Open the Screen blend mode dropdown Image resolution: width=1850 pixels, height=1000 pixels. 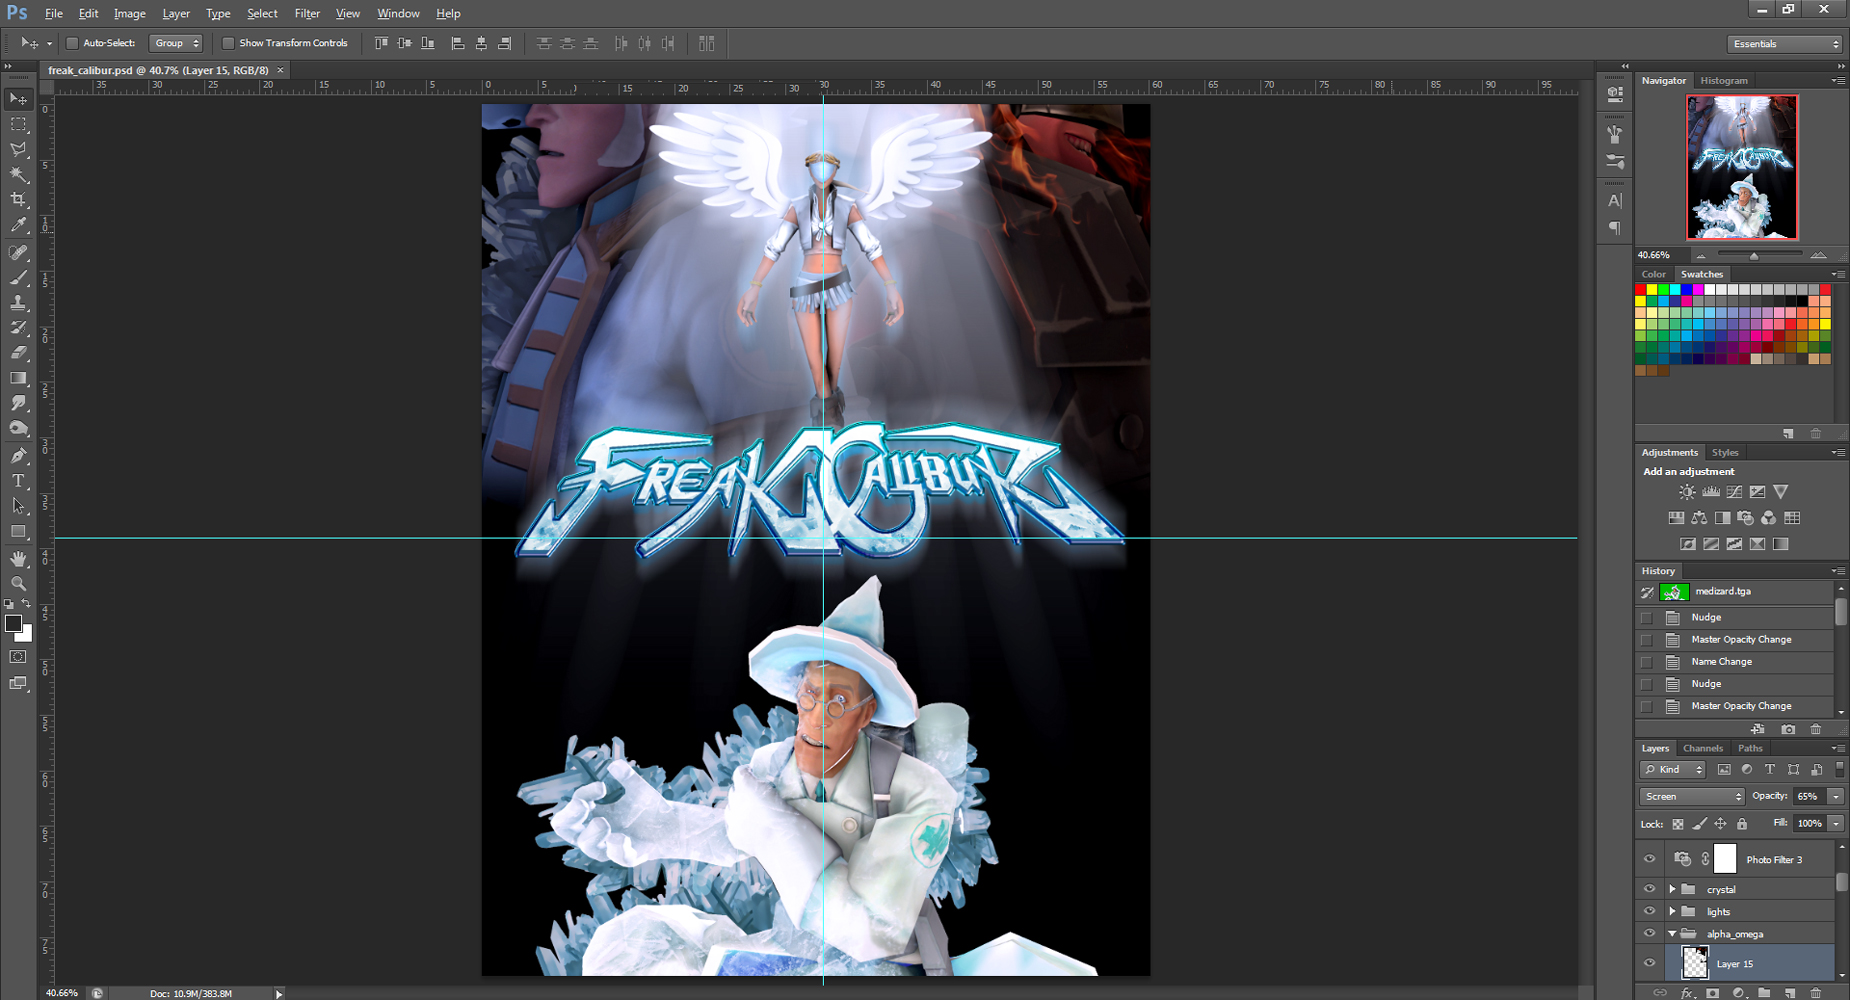click(x=1692, y=796)
